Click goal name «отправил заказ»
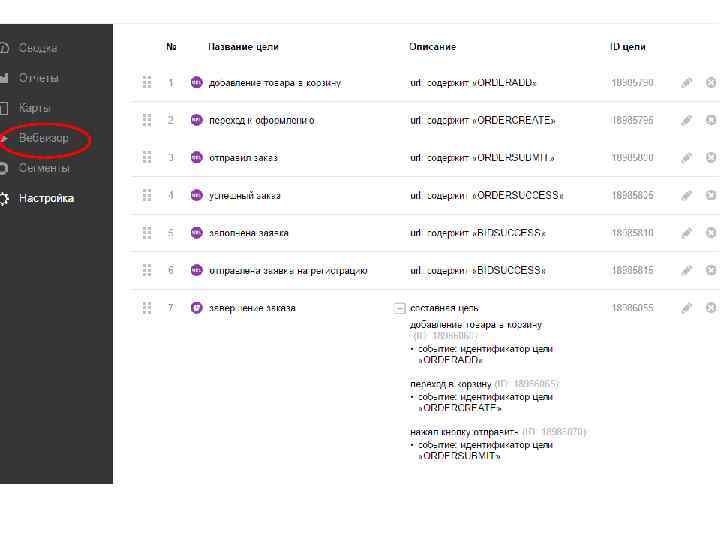The width and height of the screenshot is (720, 540). [x=243, y=158]
